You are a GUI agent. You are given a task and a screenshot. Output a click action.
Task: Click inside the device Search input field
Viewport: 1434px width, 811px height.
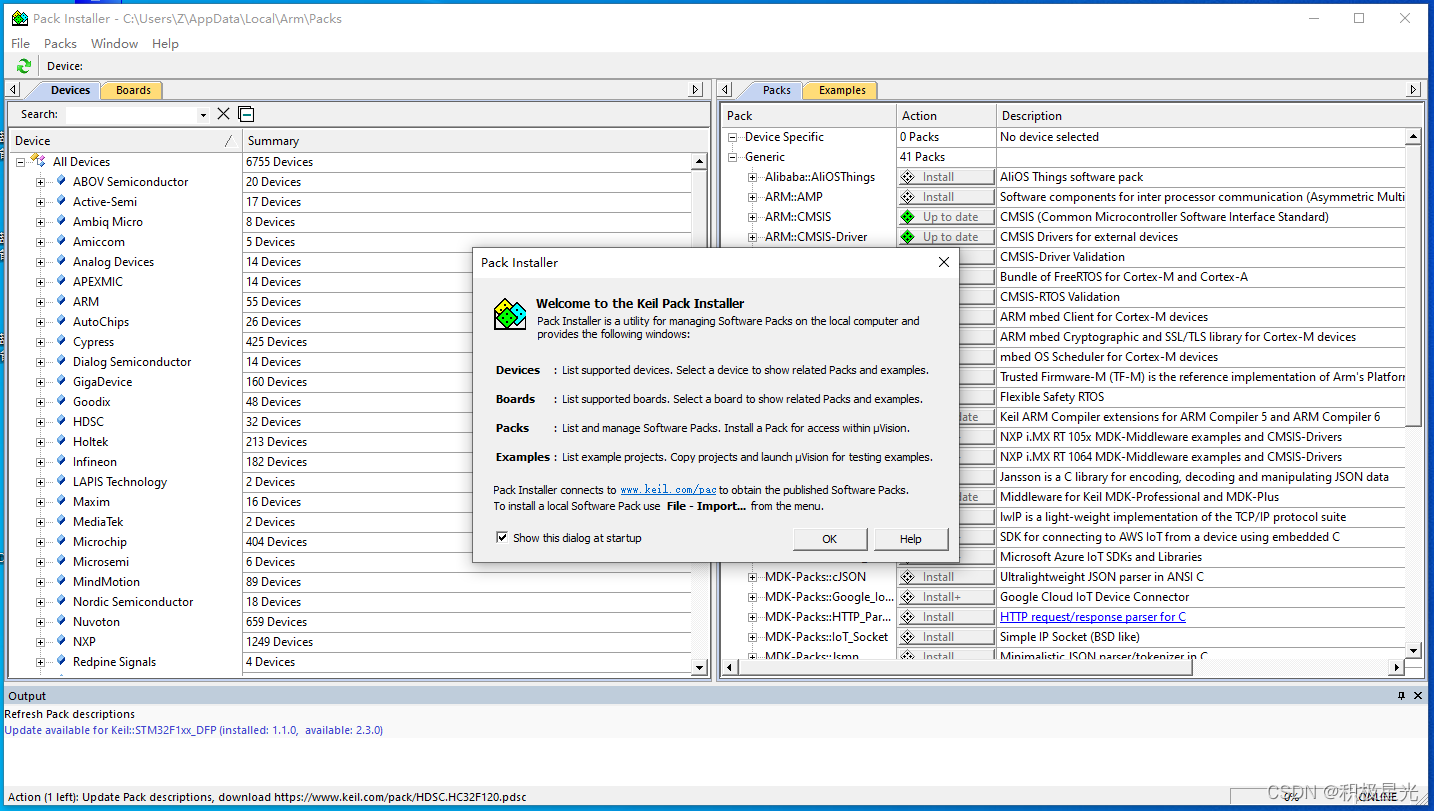point(131,115)
